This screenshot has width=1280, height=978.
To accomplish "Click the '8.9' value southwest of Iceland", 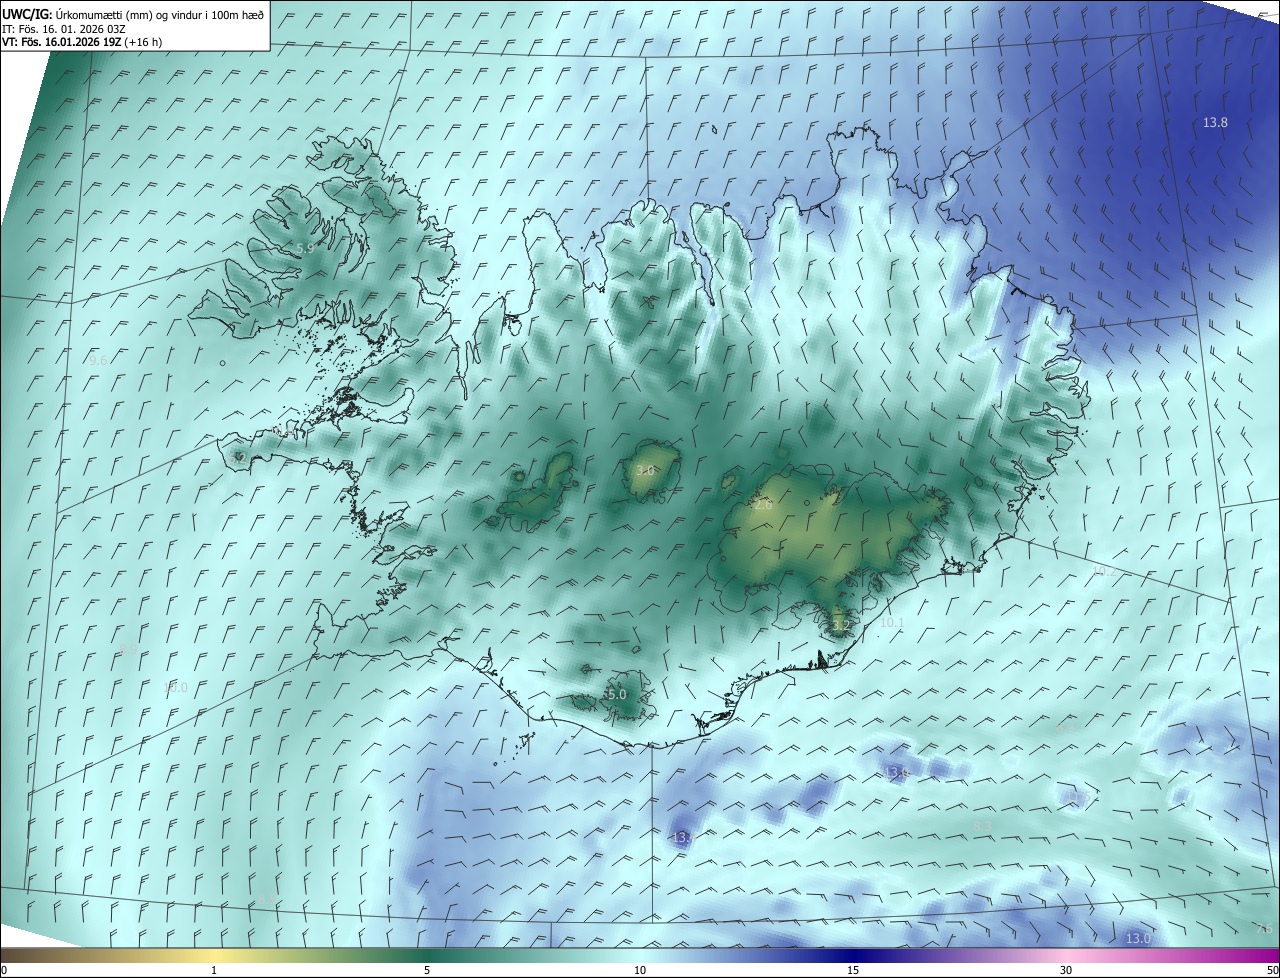I will click(x=128, y=650).
